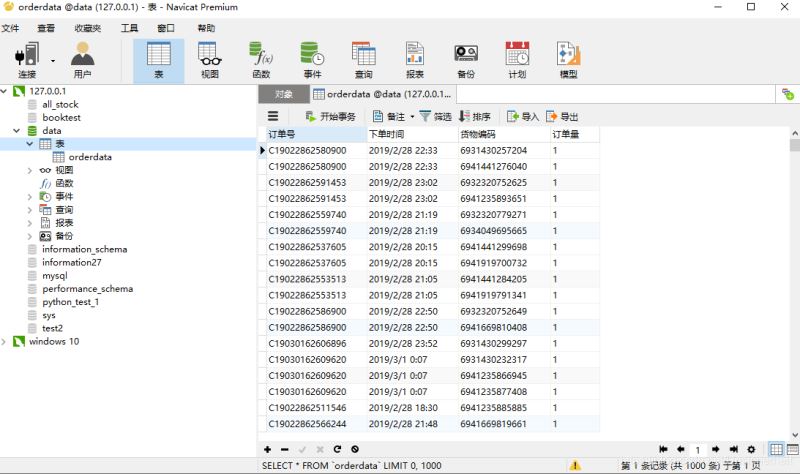Open the 窗口 menu
Viewport: 800px width, 474px height.
pos(166,28)
